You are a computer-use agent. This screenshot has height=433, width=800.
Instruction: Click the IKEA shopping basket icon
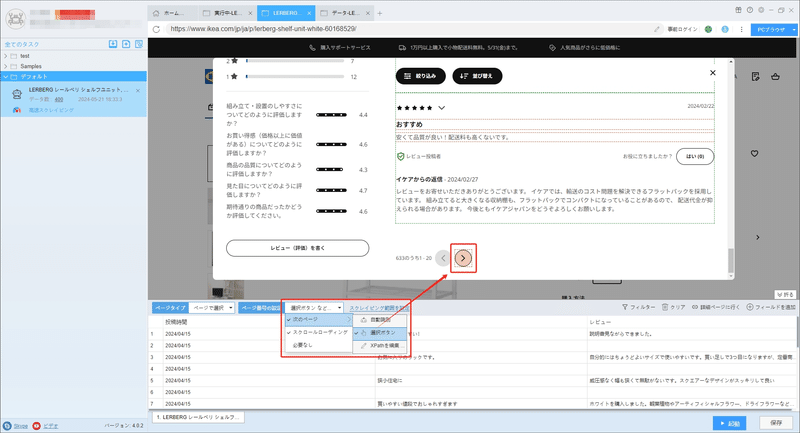pyautogui.click(x=776, y=77)
